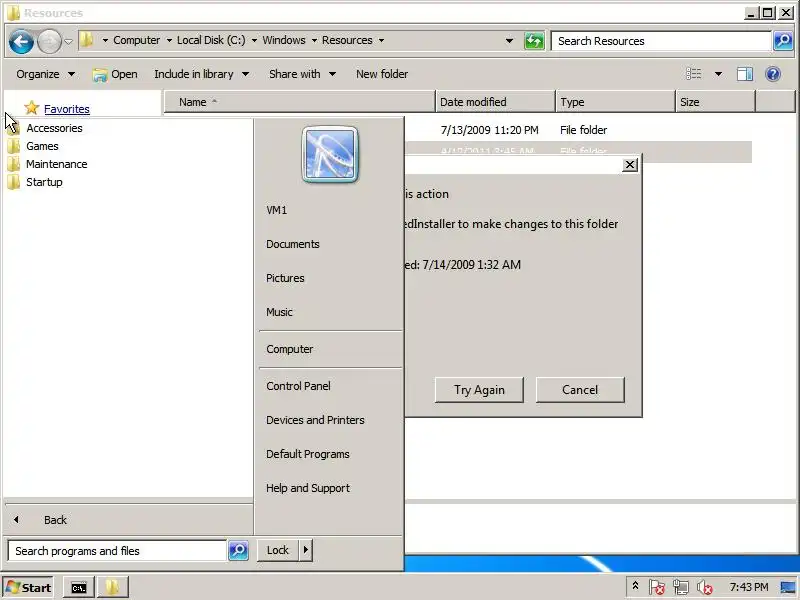Open Control Panel from the Start menu

[298, 386]
